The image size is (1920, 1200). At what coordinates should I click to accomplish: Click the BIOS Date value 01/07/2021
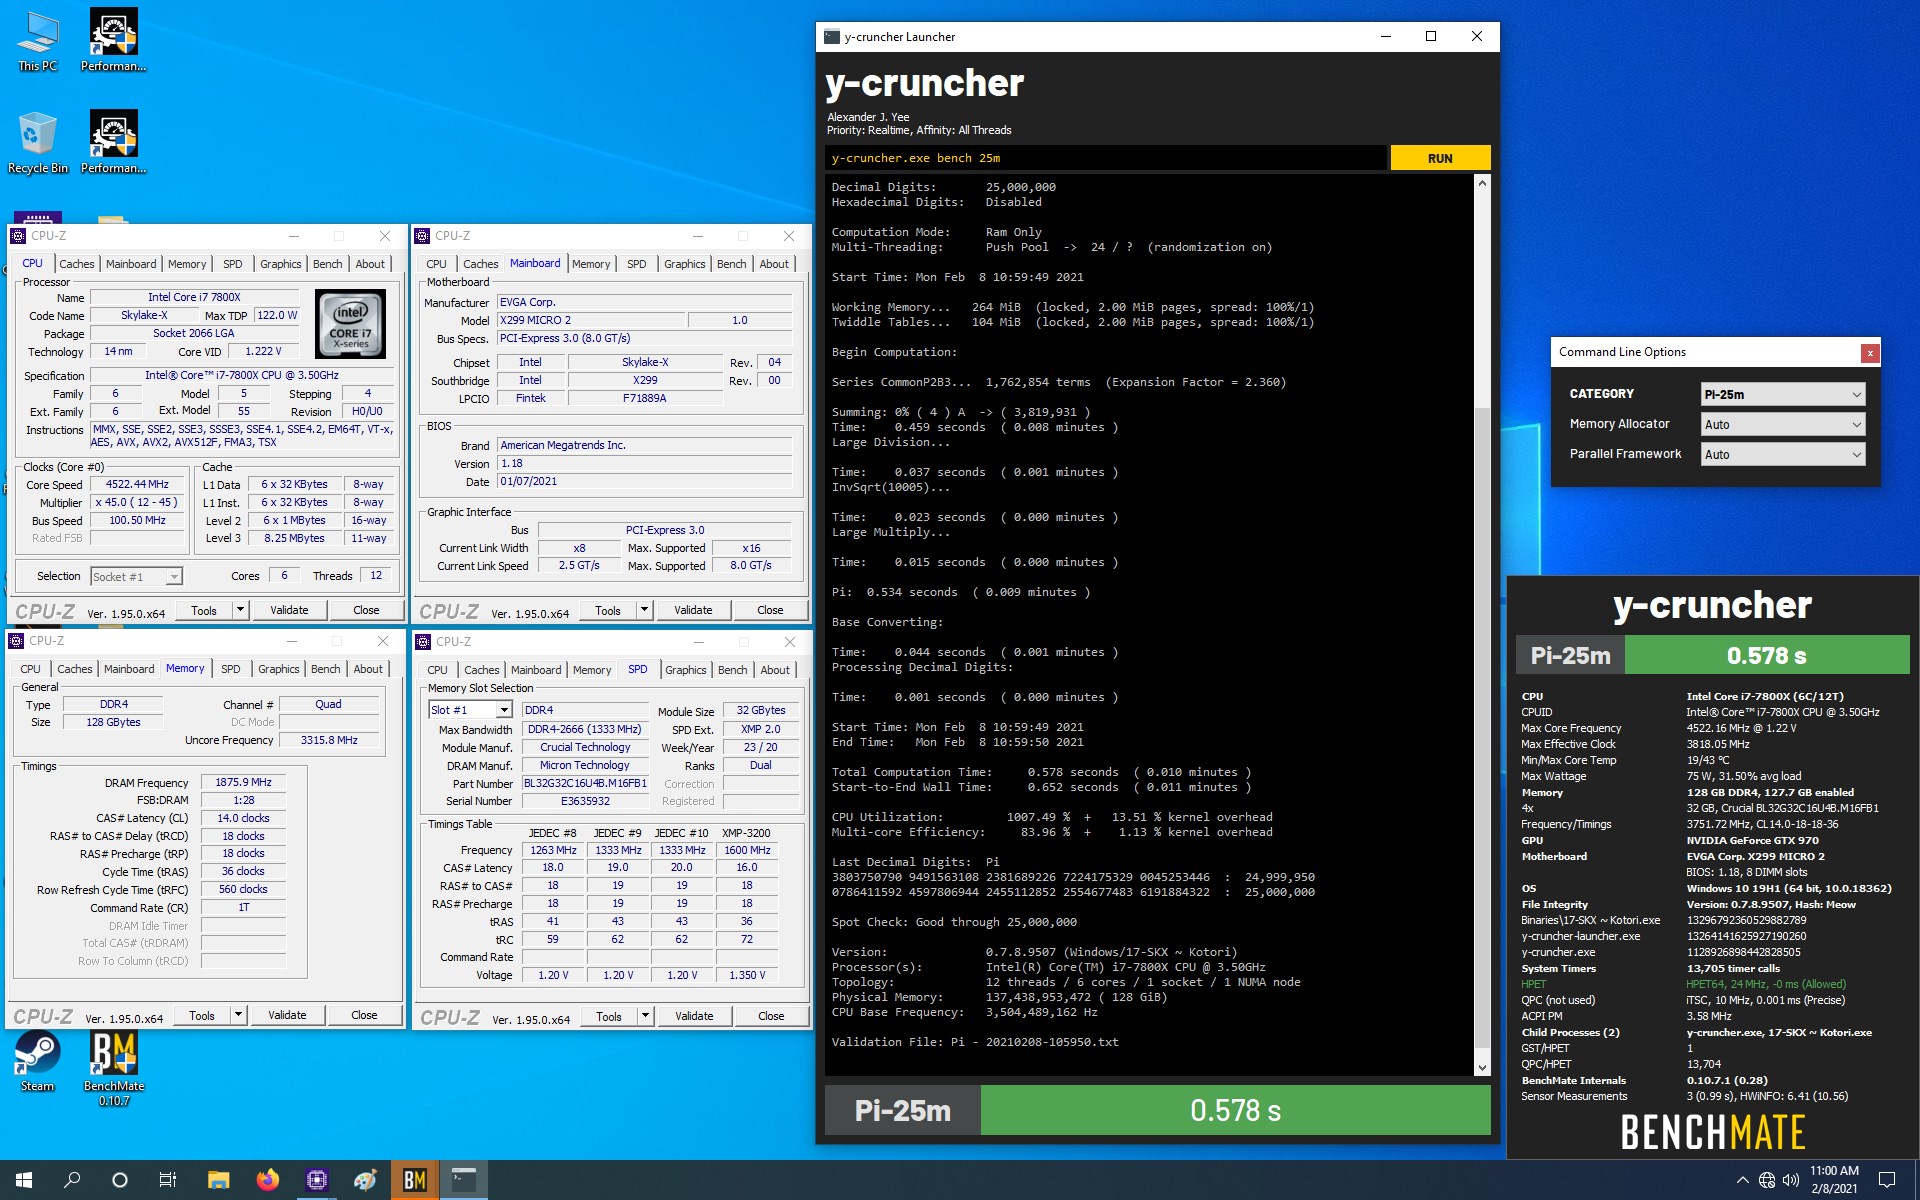click(x=645, y=481)
